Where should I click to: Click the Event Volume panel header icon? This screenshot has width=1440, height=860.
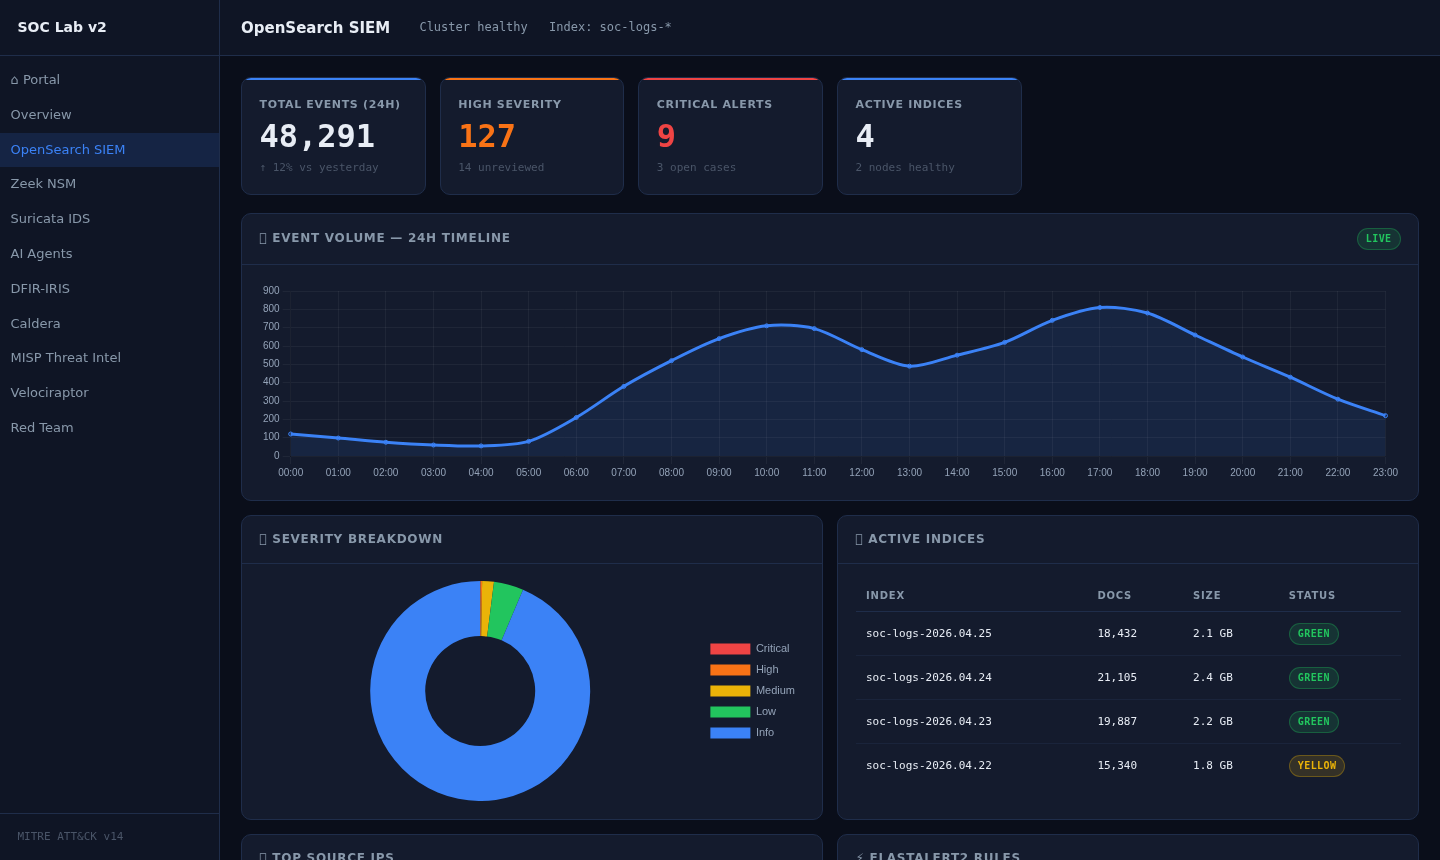[x=263, y=237]
